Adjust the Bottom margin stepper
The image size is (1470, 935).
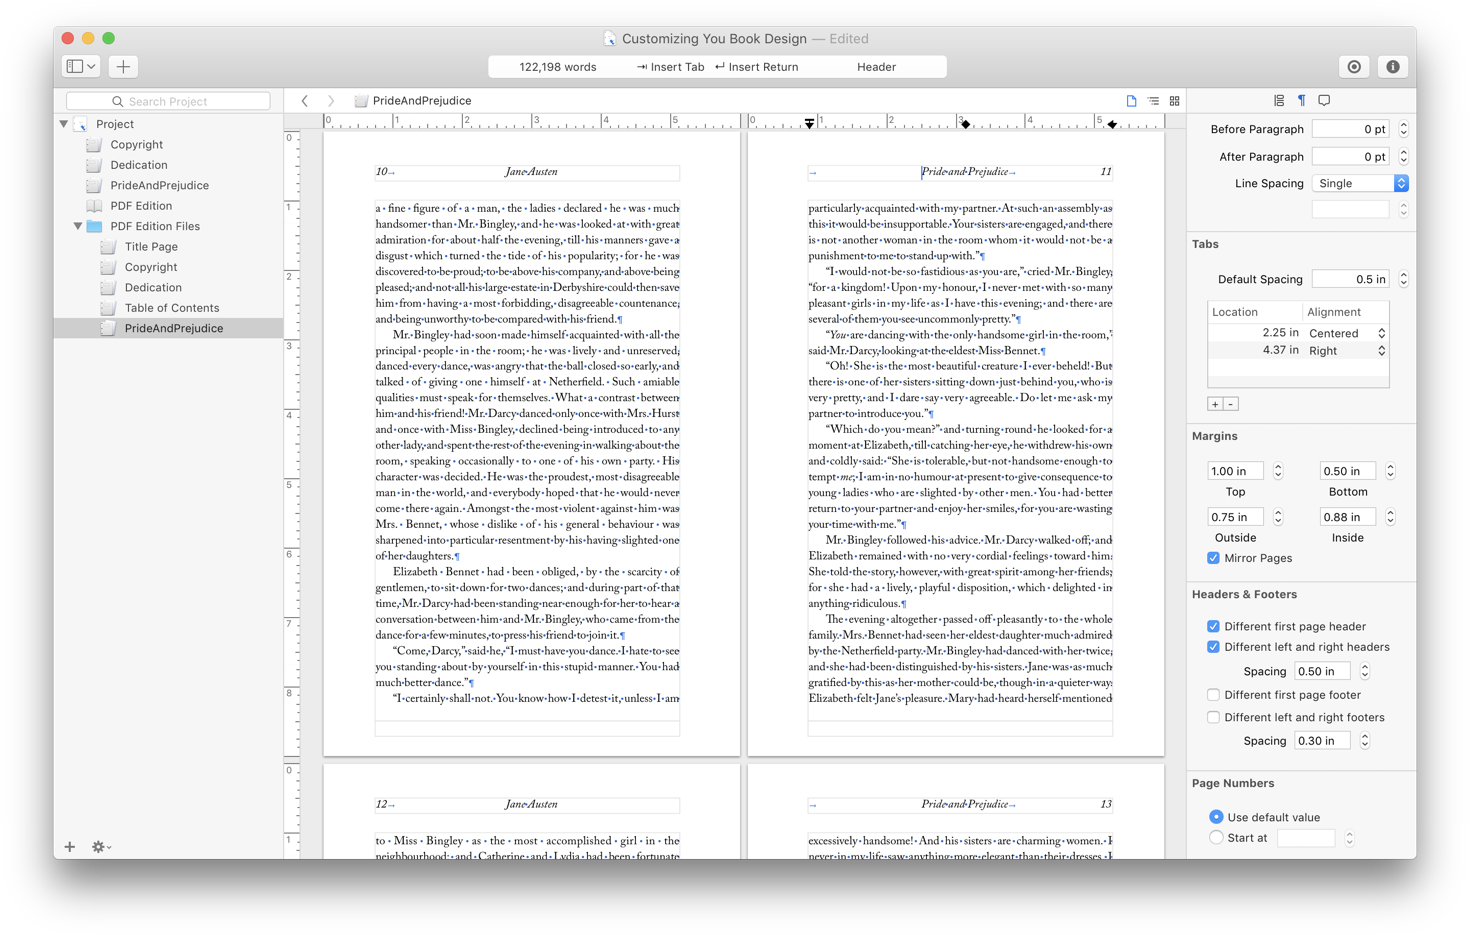(1390, 471)
